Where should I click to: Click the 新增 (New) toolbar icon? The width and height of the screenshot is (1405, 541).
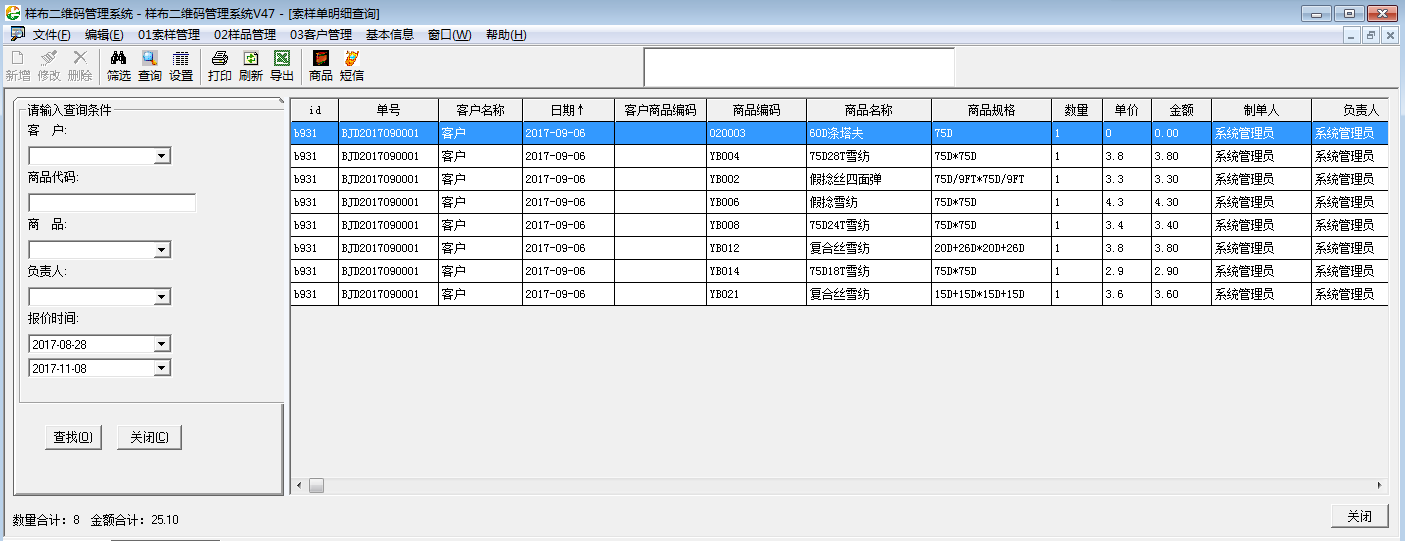click(x=17, y=66)
